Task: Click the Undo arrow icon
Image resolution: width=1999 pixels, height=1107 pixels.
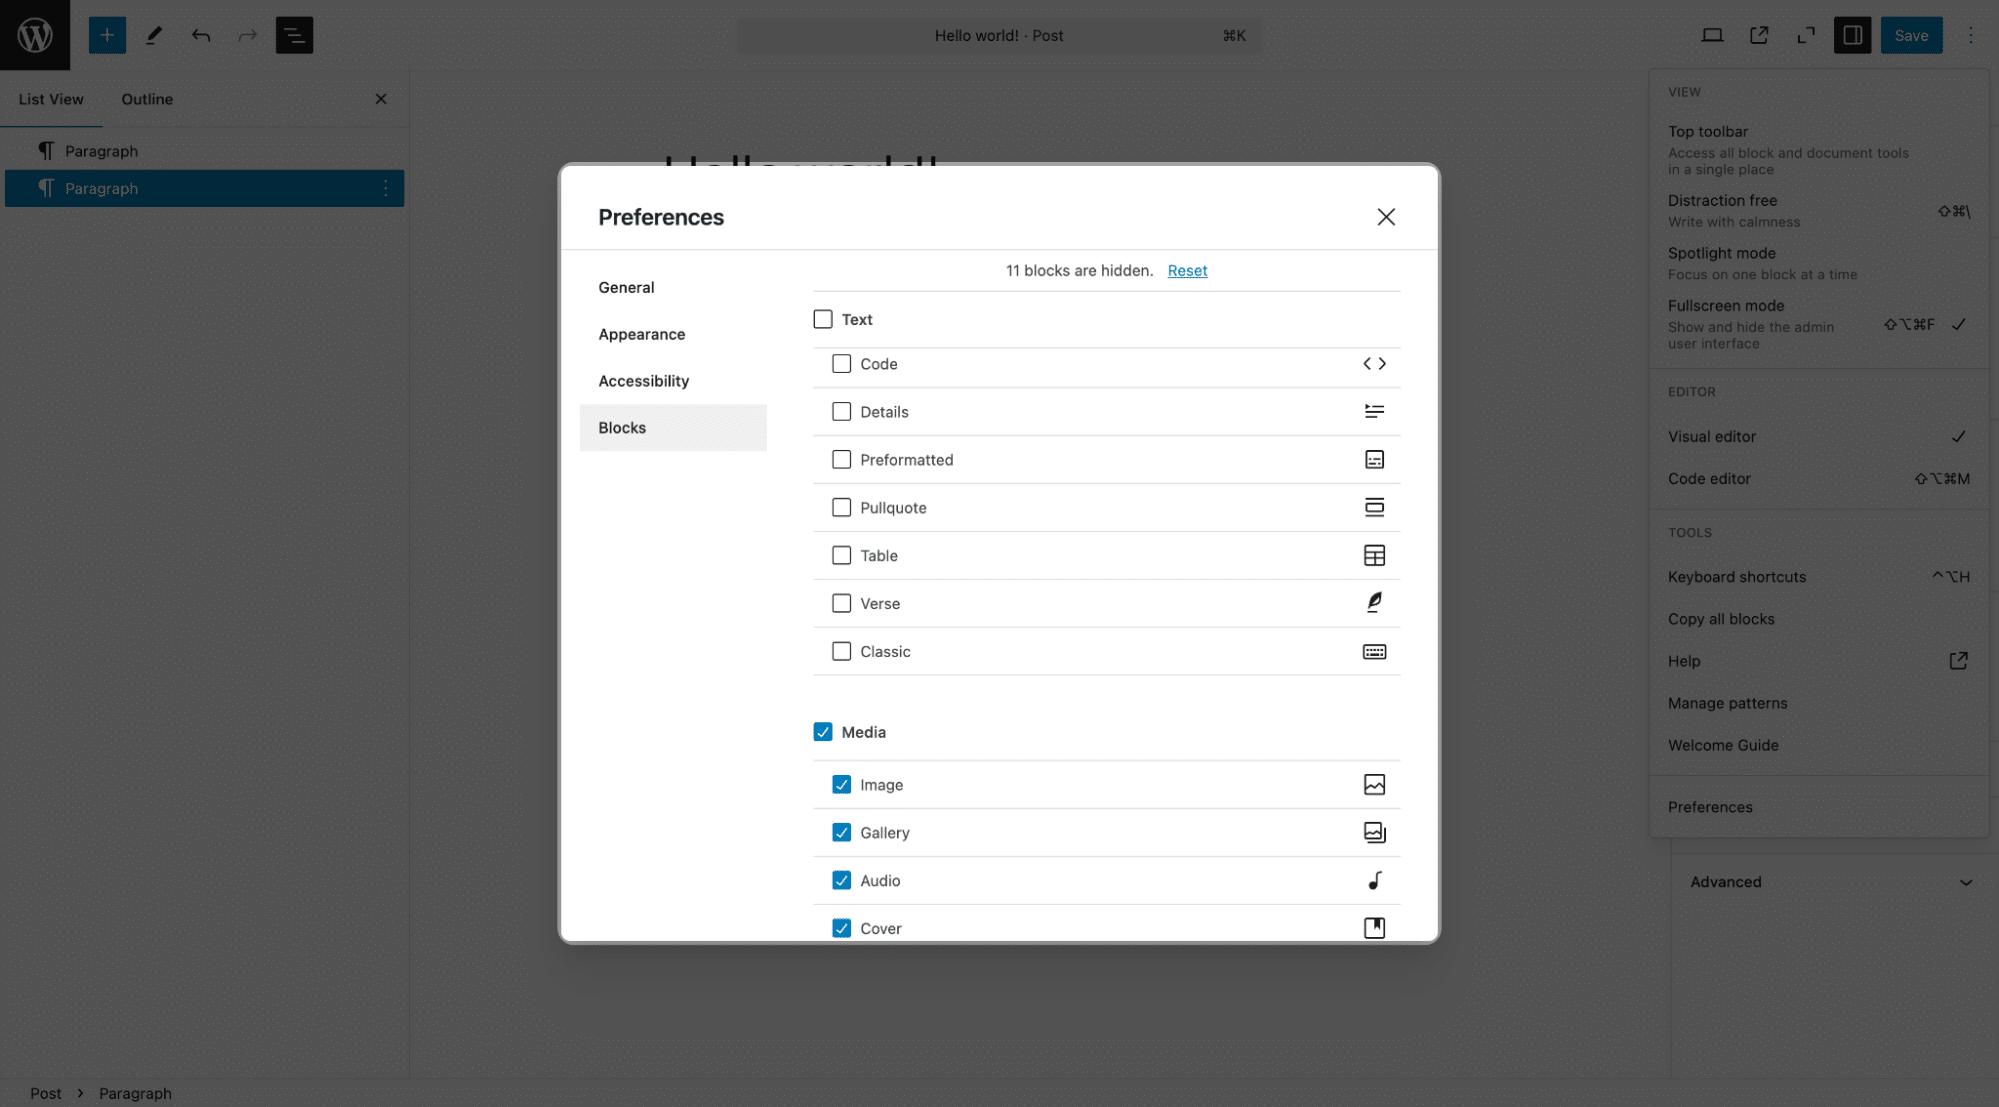Action: point(201,35)
